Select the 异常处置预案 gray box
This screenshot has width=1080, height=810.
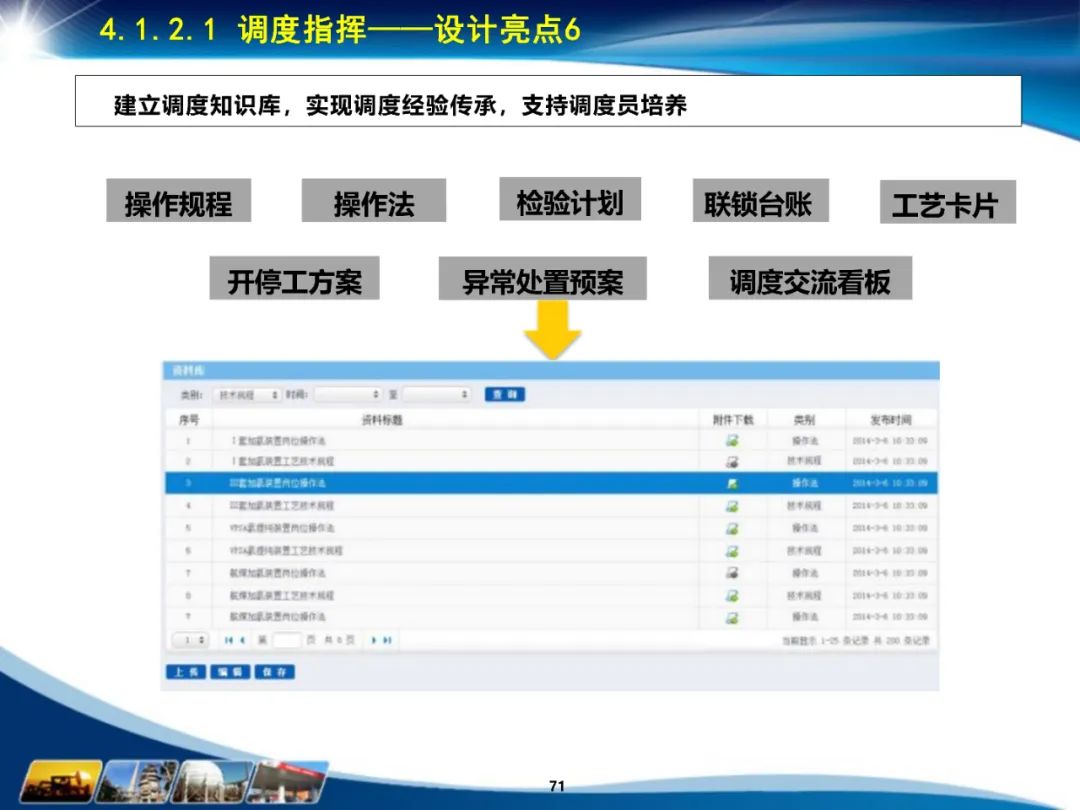pyautogui.click(x=543, y=278)
